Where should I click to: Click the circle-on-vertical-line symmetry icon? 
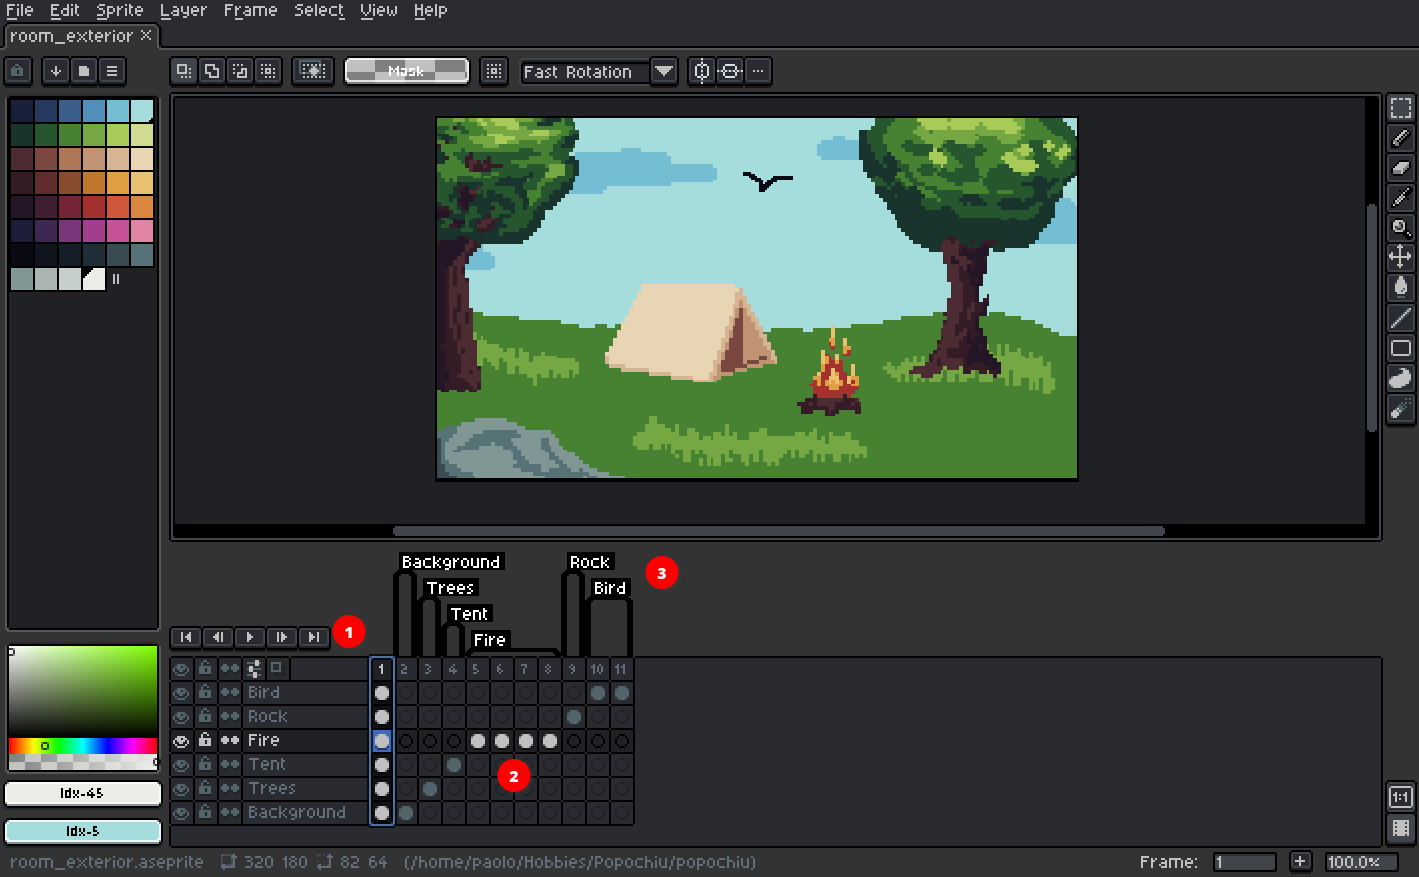point(702,71)
